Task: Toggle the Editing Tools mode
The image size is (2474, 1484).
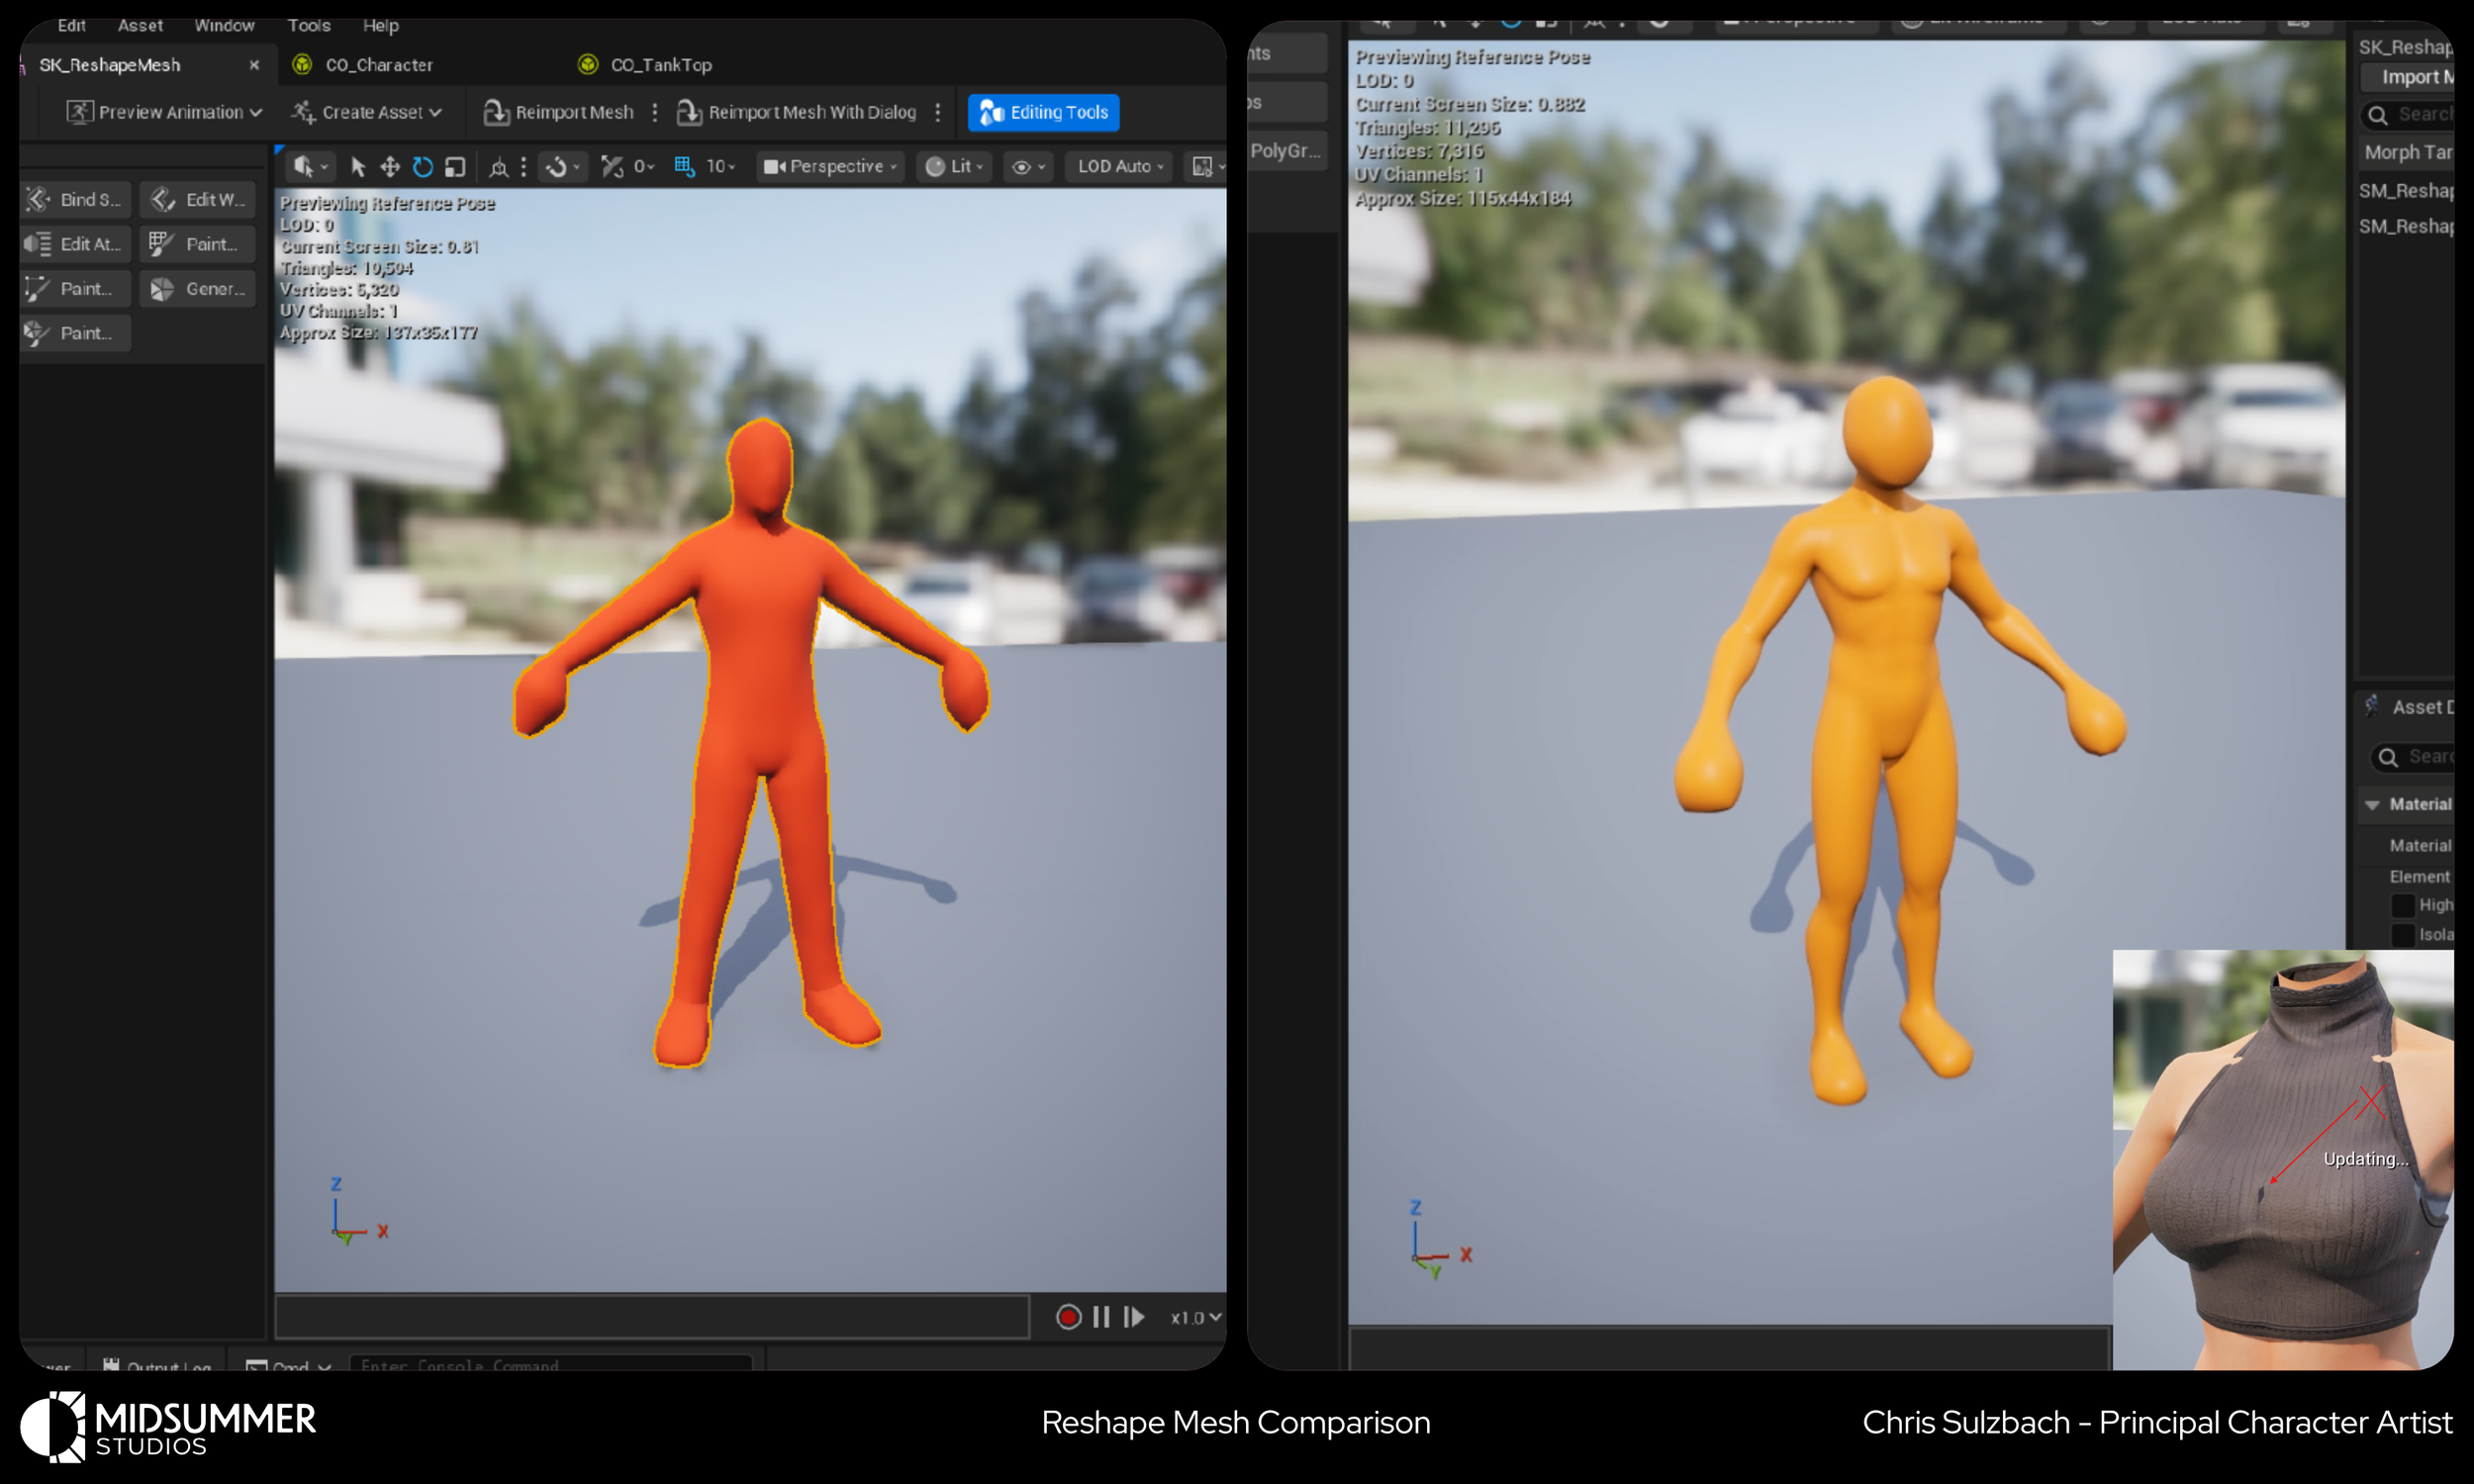Action: click(1043, 112)
